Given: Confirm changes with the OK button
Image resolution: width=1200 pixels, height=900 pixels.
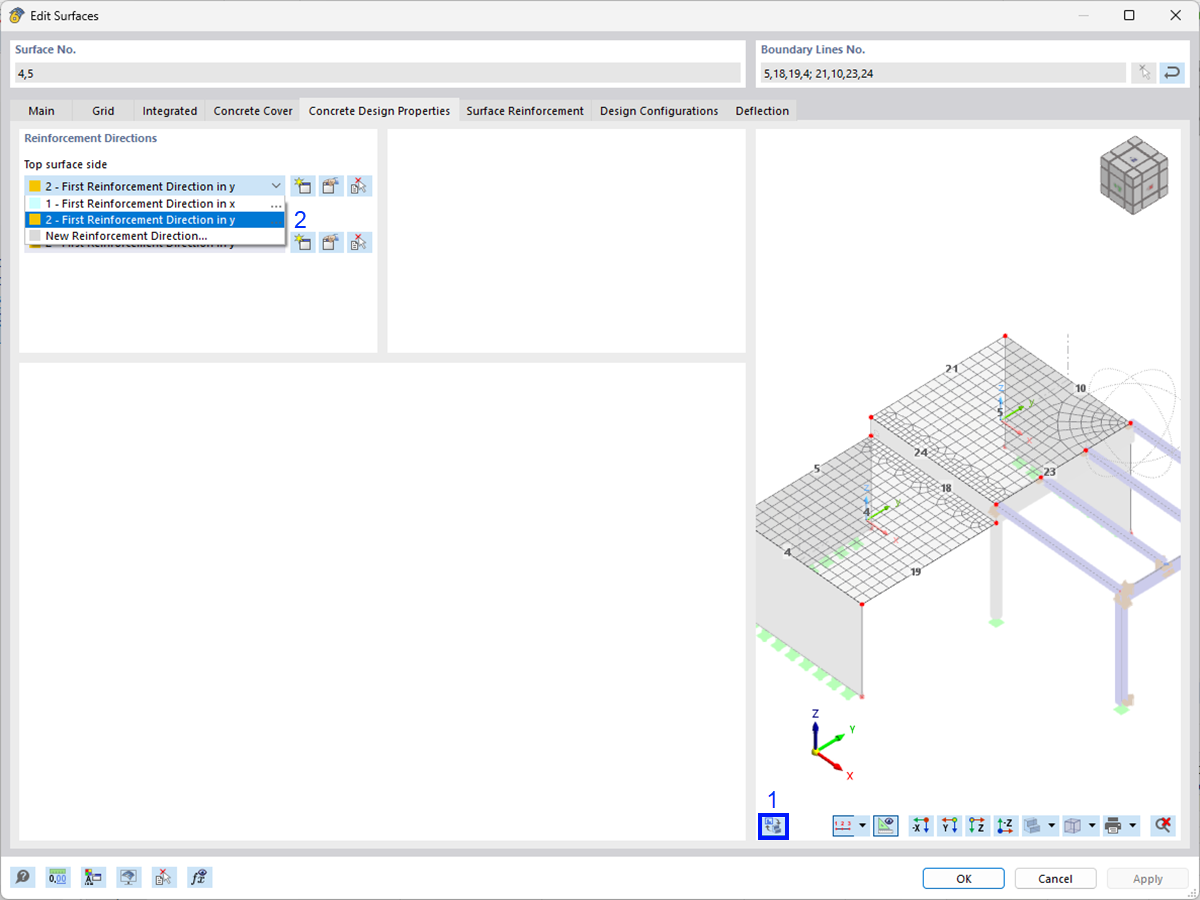Looking at the screenshot, I should [962, 877].
